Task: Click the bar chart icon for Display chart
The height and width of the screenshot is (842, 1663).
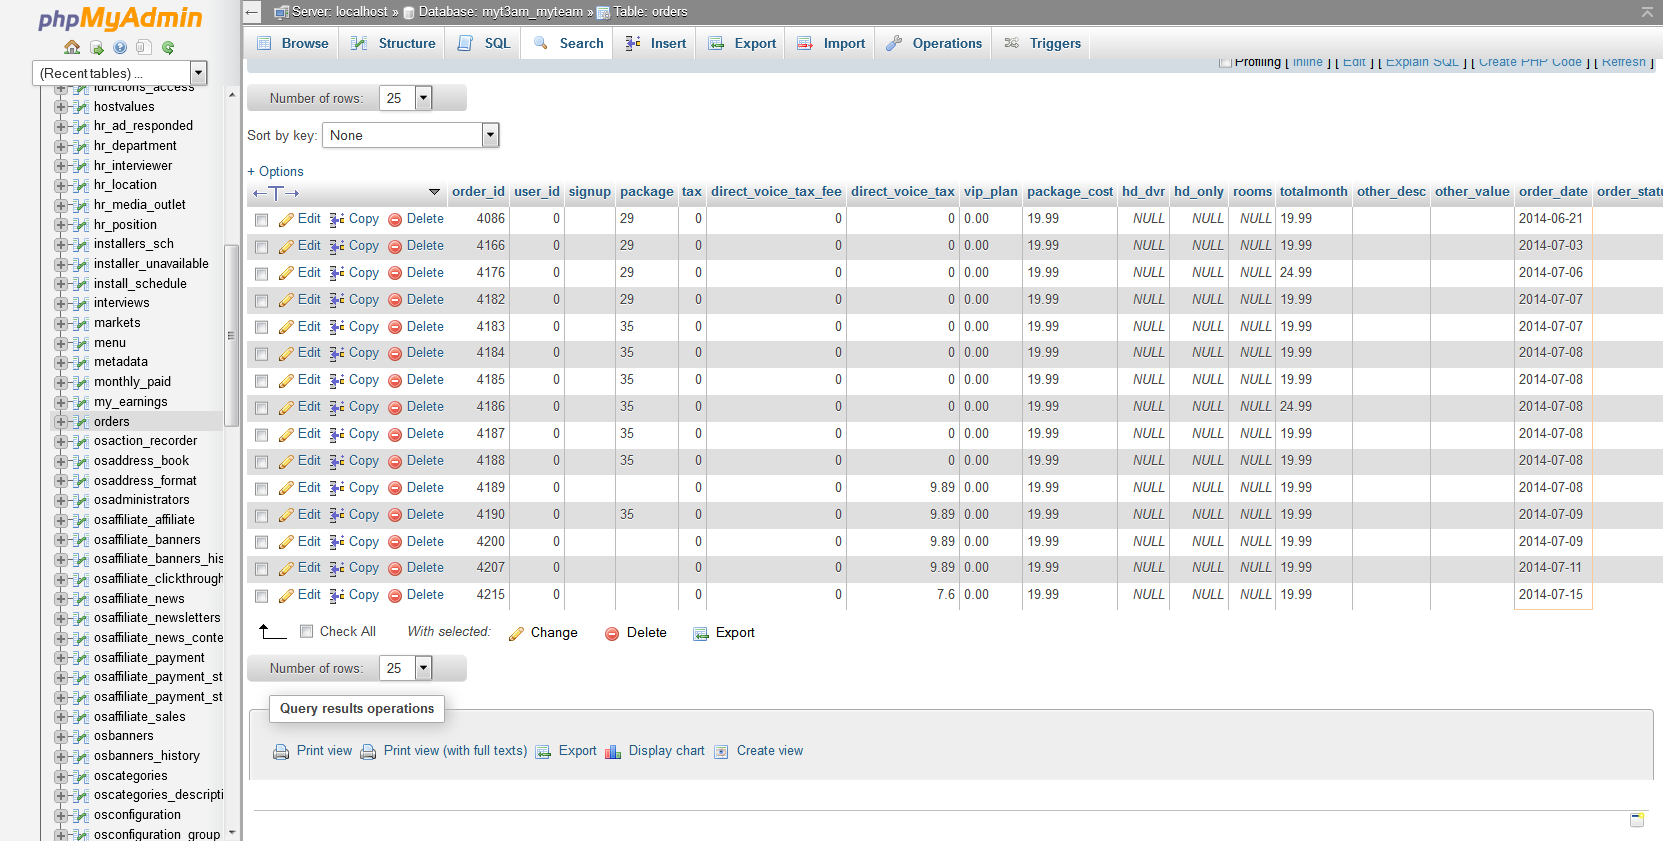Action: pyautogui.click(x=613, y=752)
